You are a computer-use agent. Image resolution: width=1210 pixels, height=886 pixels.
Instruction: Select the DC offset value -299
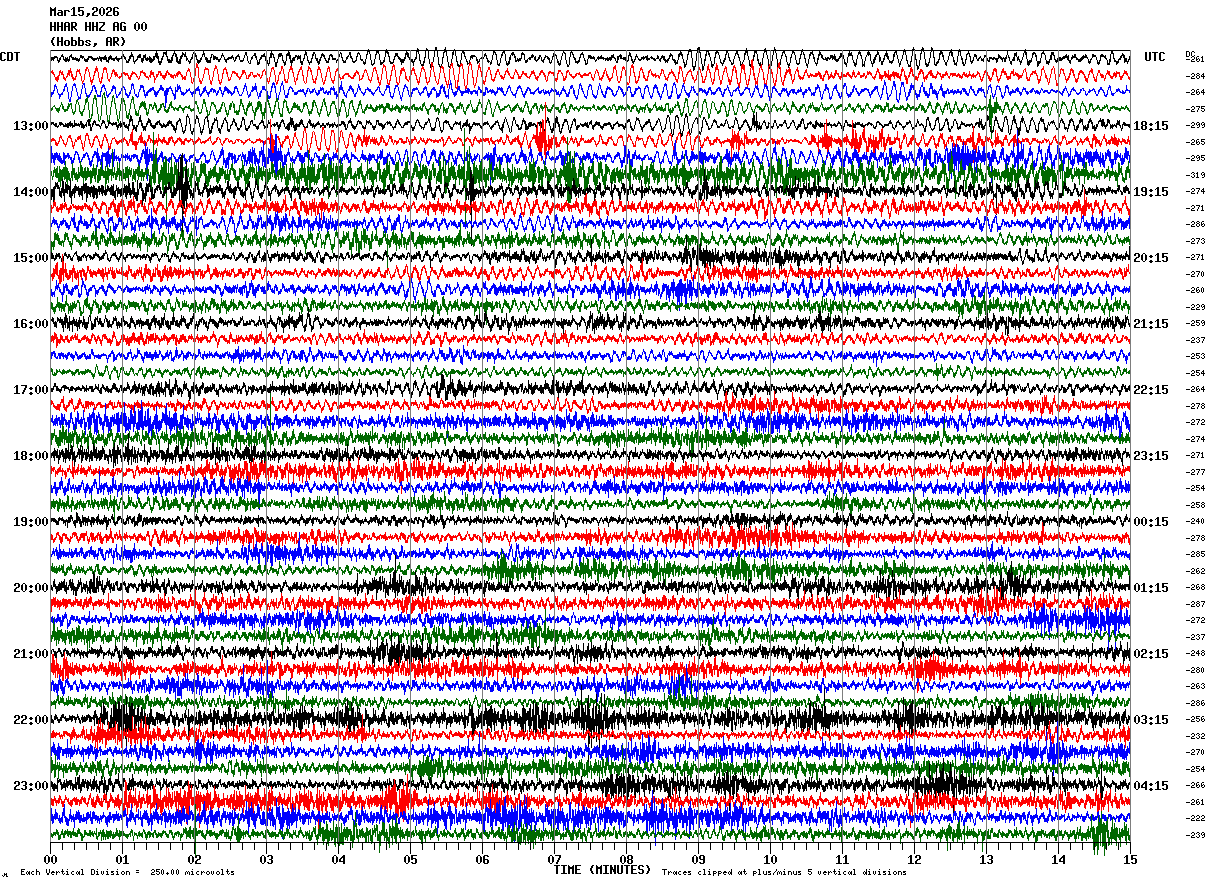click(x=1195, y=125)
